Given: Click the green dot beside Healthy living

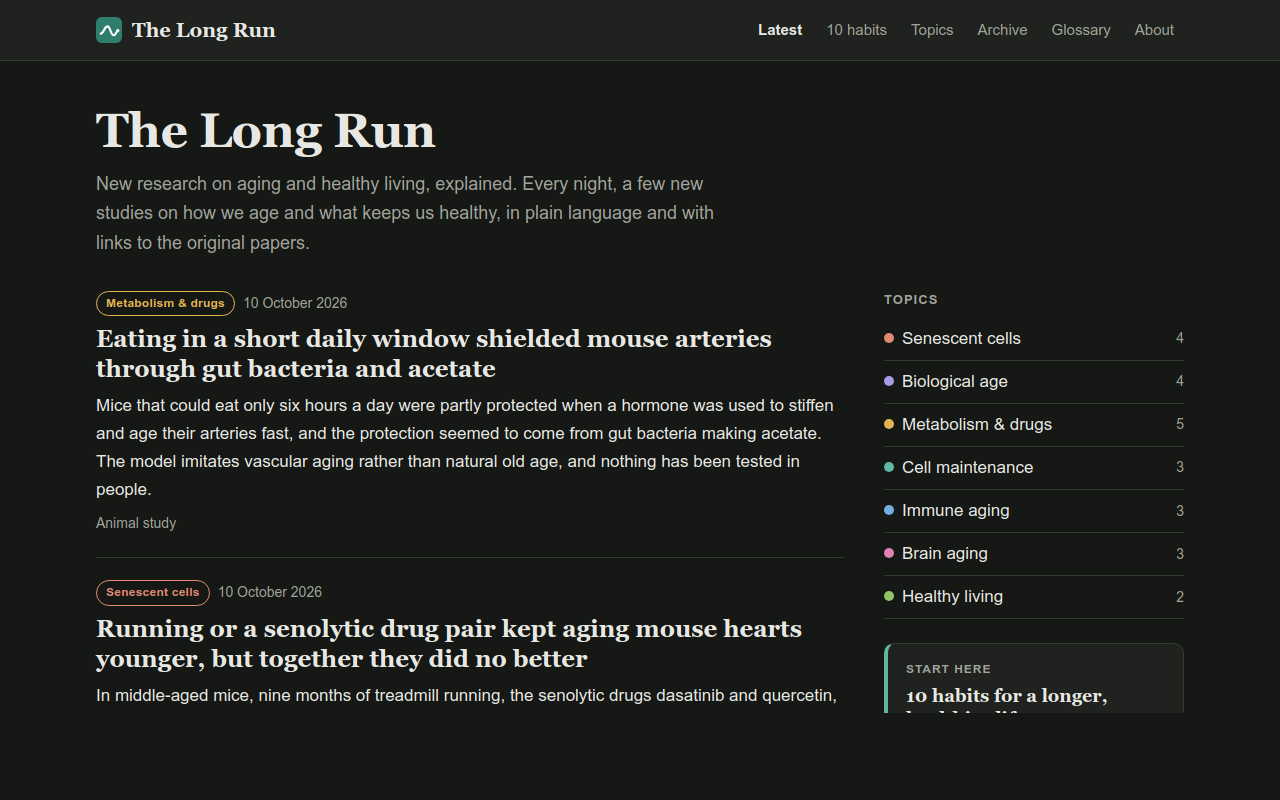Looking at the screenshot, I should pos(889,596).
